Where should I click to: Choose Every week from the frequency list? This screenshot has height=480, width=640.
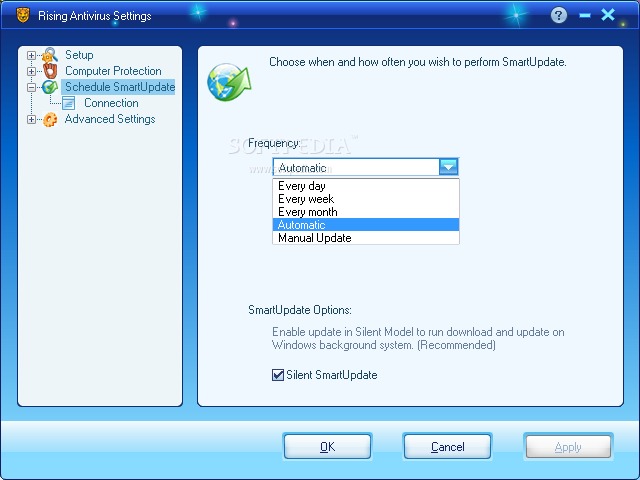pos(366,199)
